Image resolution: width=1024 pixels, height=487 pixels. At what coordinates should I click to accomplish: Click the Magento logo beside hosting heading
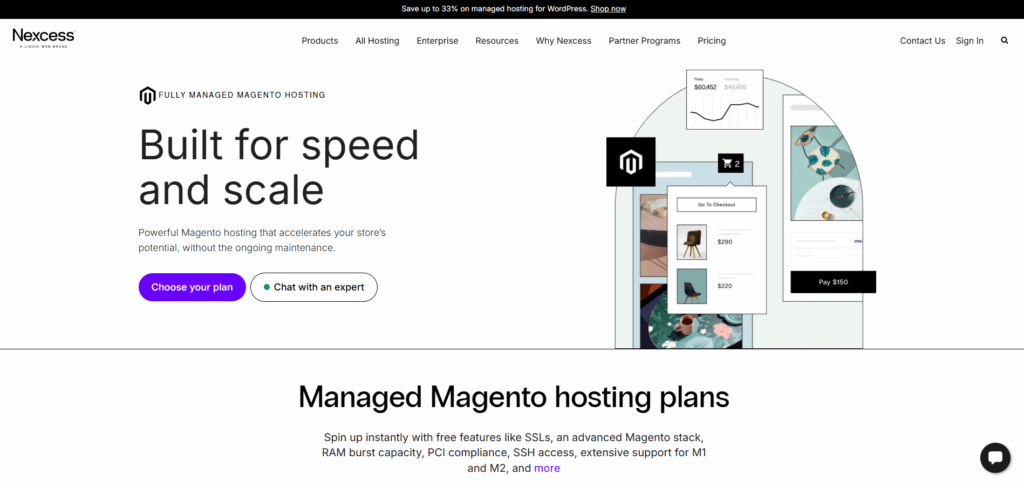point(148,95)
